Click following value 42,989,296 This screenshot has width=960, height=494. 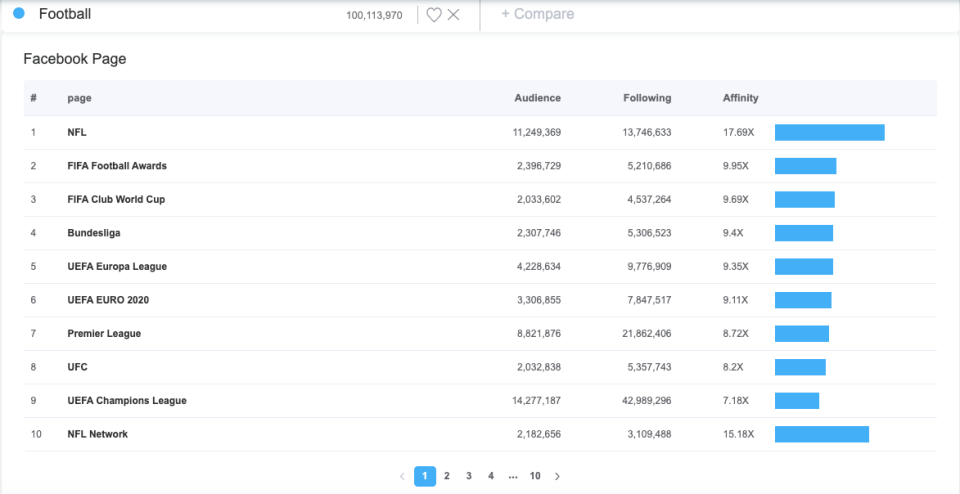click(x=647, y=401)
